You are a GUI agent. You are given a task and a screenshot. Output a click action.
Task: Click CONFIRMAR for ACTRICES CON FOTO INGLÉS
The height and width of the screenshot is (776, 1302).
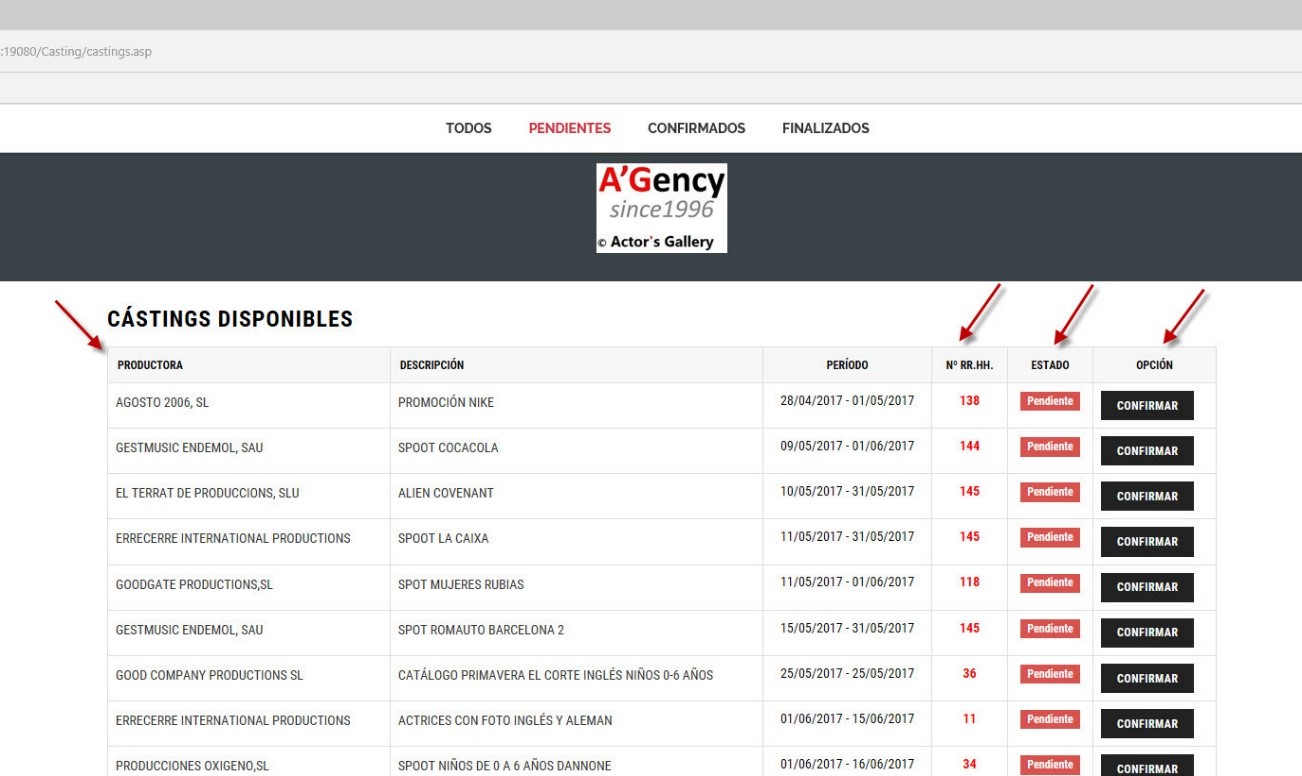[x=1147, y=724]
